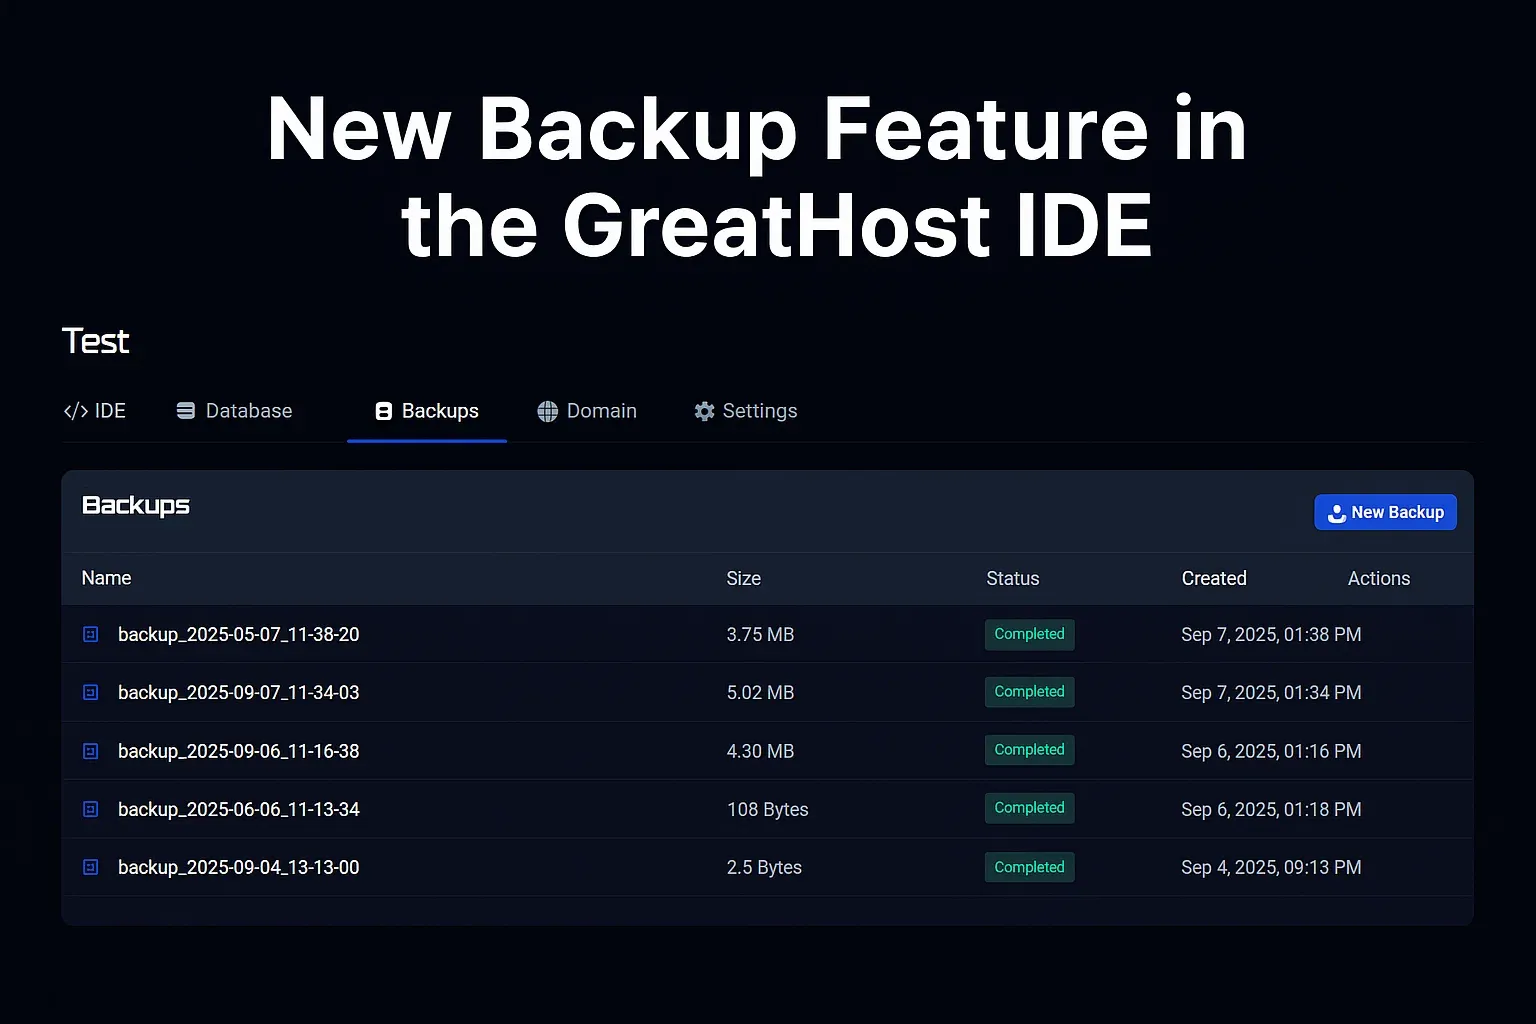Click the file icon beside backup_2025-09-07_11-34-03
This screenshot has width=1536, height=1024.
(90, 692)
